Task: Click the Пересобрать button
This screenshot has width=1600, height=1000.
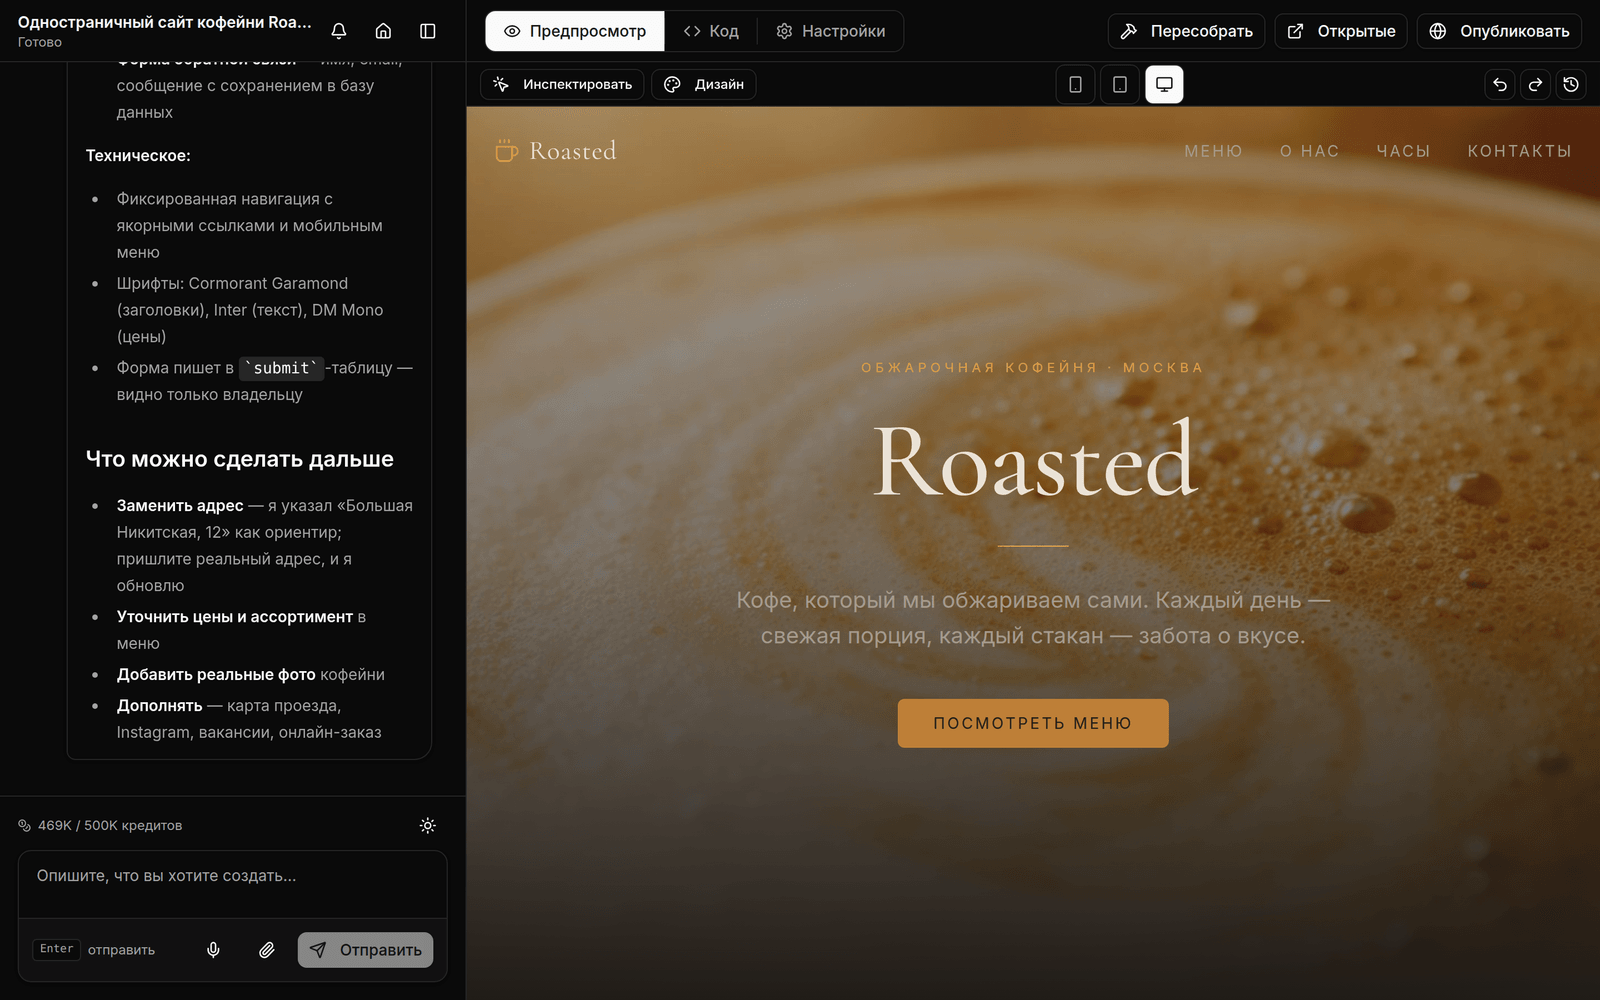Action: 1186,31
